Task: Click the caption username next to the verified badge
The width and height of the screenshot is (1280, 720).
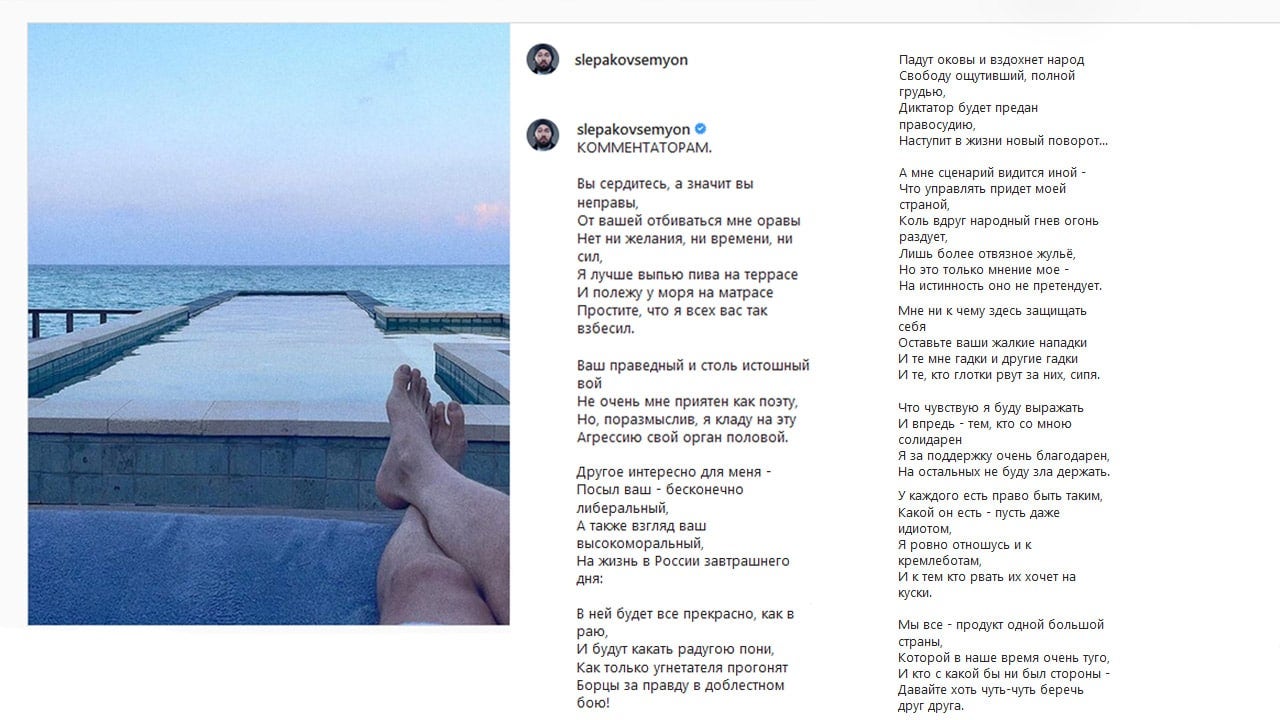Action: pyautogui.click(x=633, y=129)
